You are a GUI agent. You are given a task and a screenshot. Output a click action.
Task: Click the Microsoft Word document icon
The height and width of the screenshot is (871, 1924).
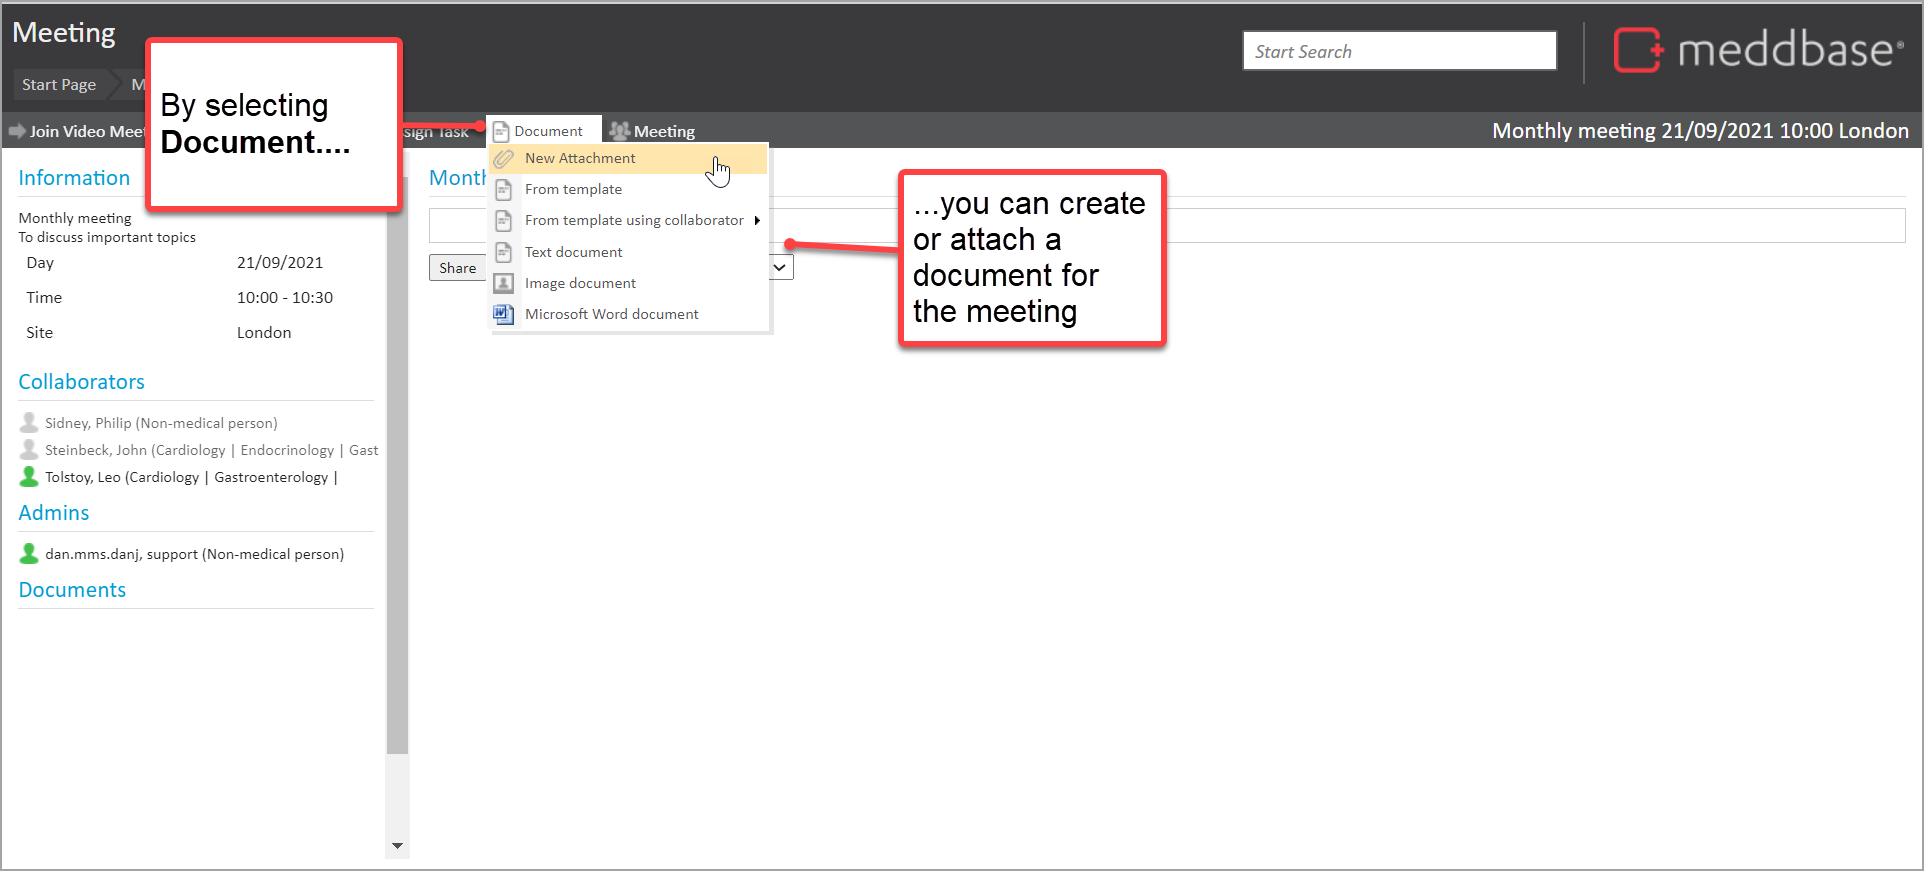click(504, 314)
